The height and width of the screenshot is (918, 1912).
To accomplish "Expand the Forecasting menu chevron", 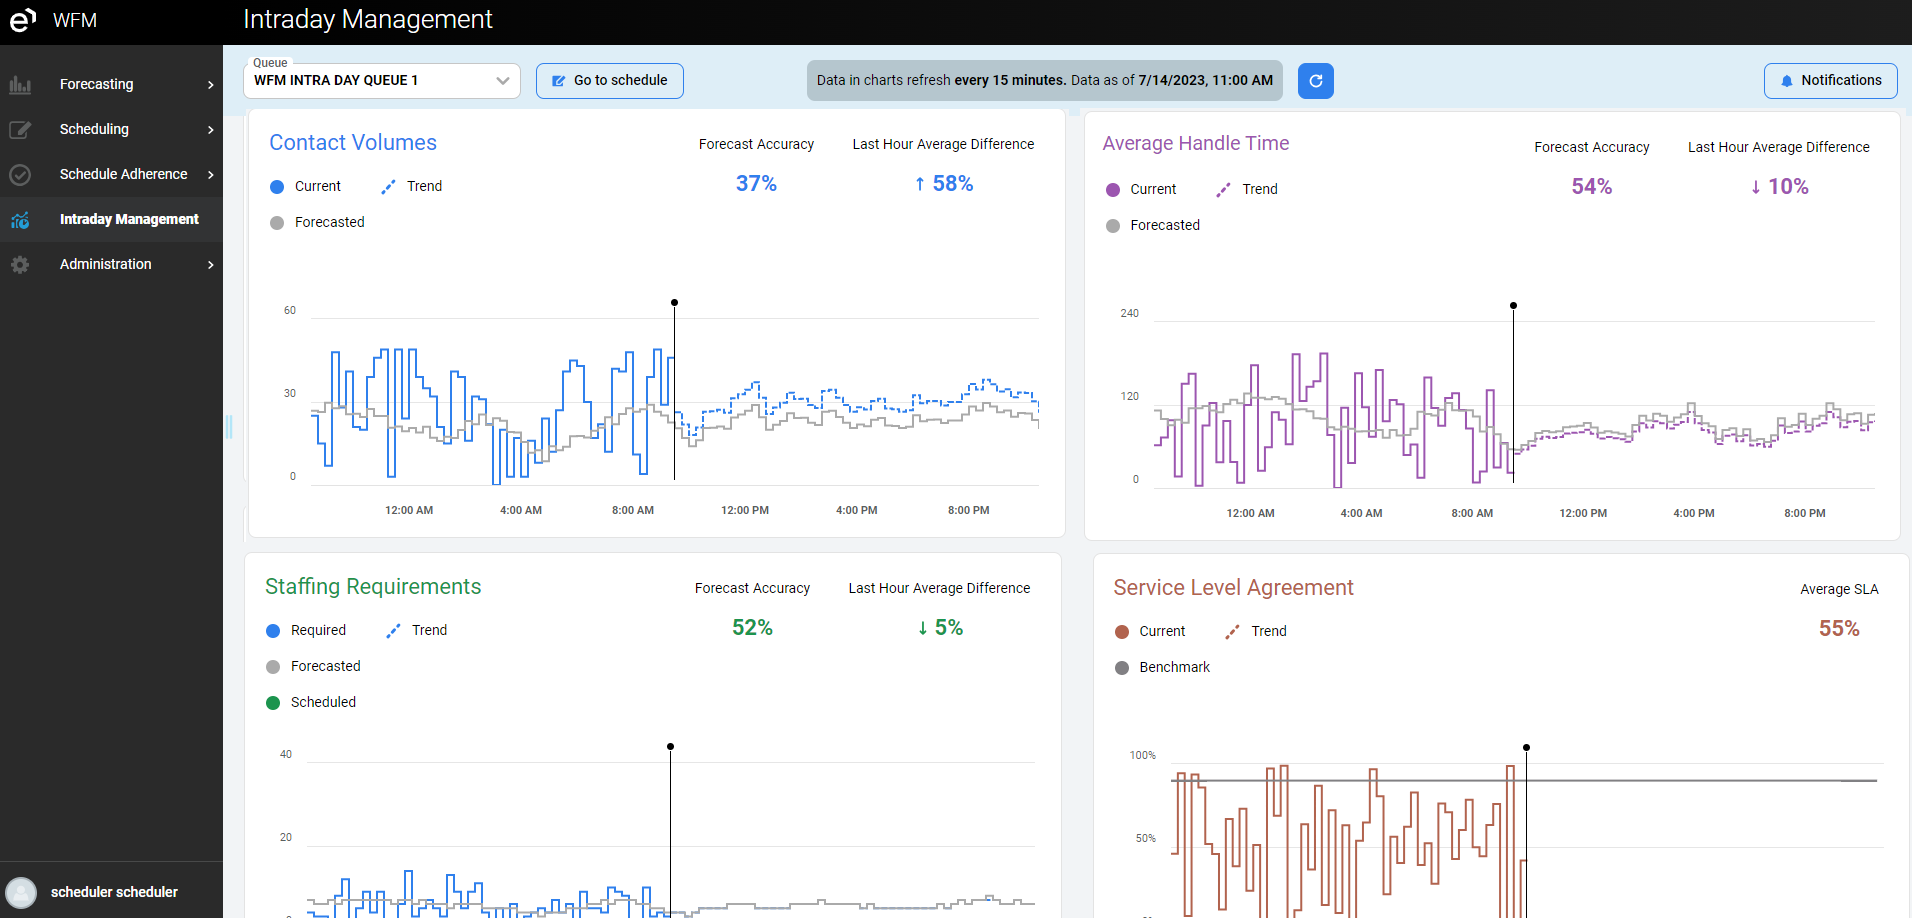I will tap(210, 85).
